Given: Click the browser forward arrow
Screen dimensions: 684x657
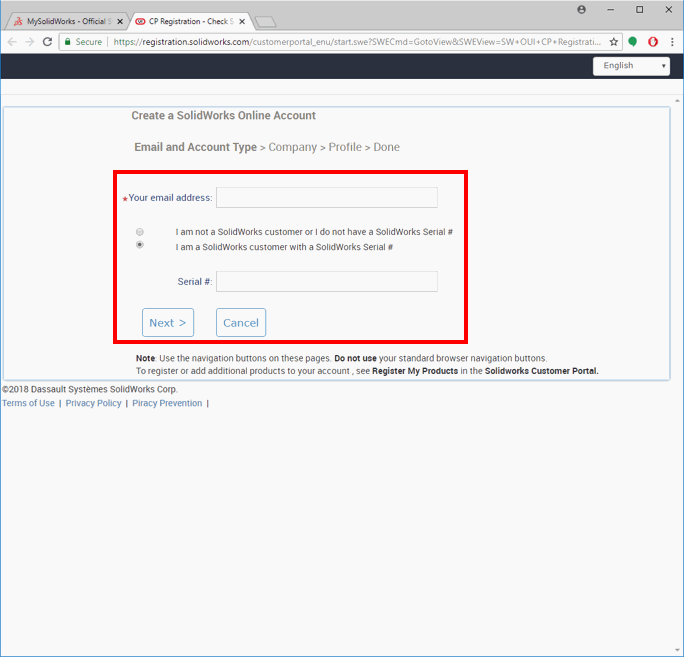Looking at the screenshot, I should pyautogui.click(x=29, y=42).
